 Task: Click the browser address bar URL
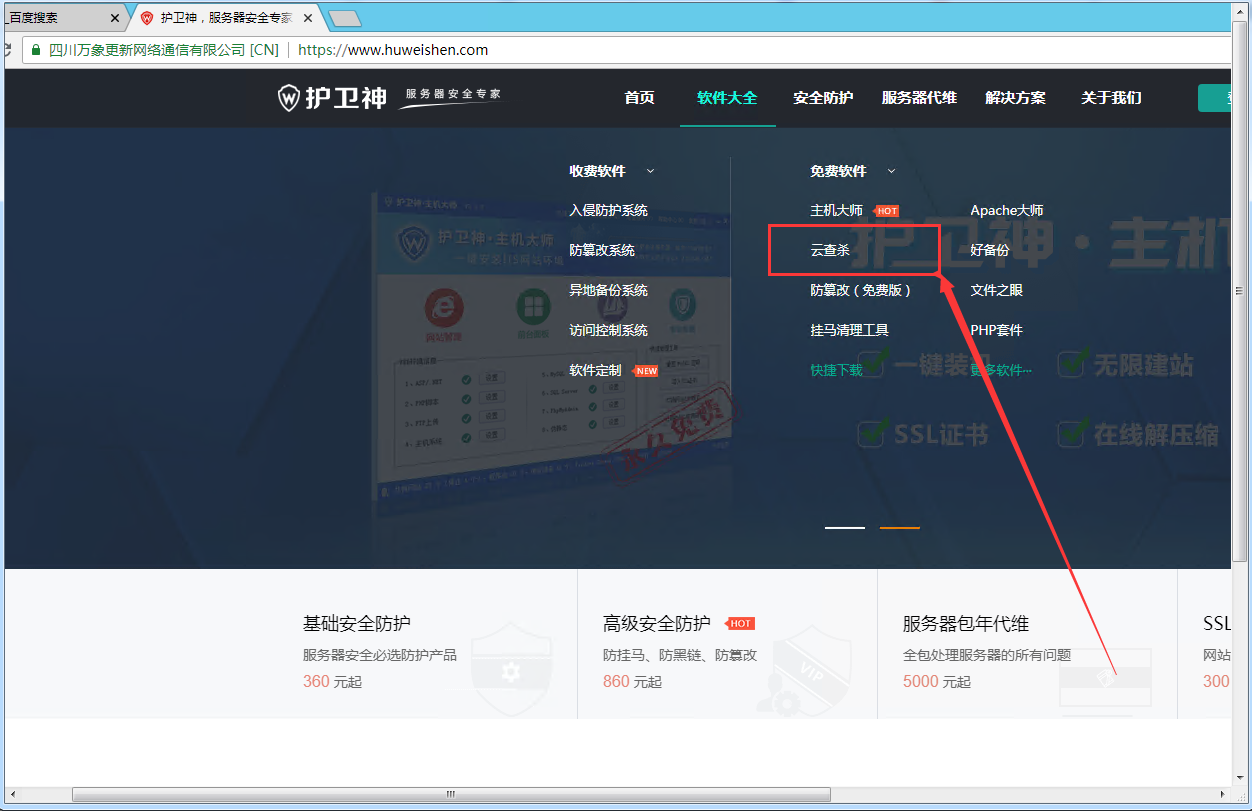393,50
